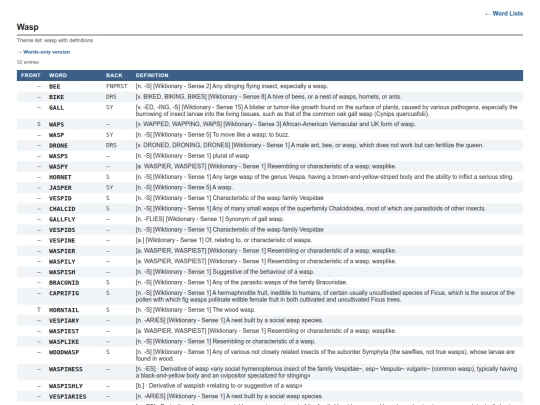Click the DRS back hooks for DRONE
Viewport: 540px width, 405px height.
click(111, 145)
